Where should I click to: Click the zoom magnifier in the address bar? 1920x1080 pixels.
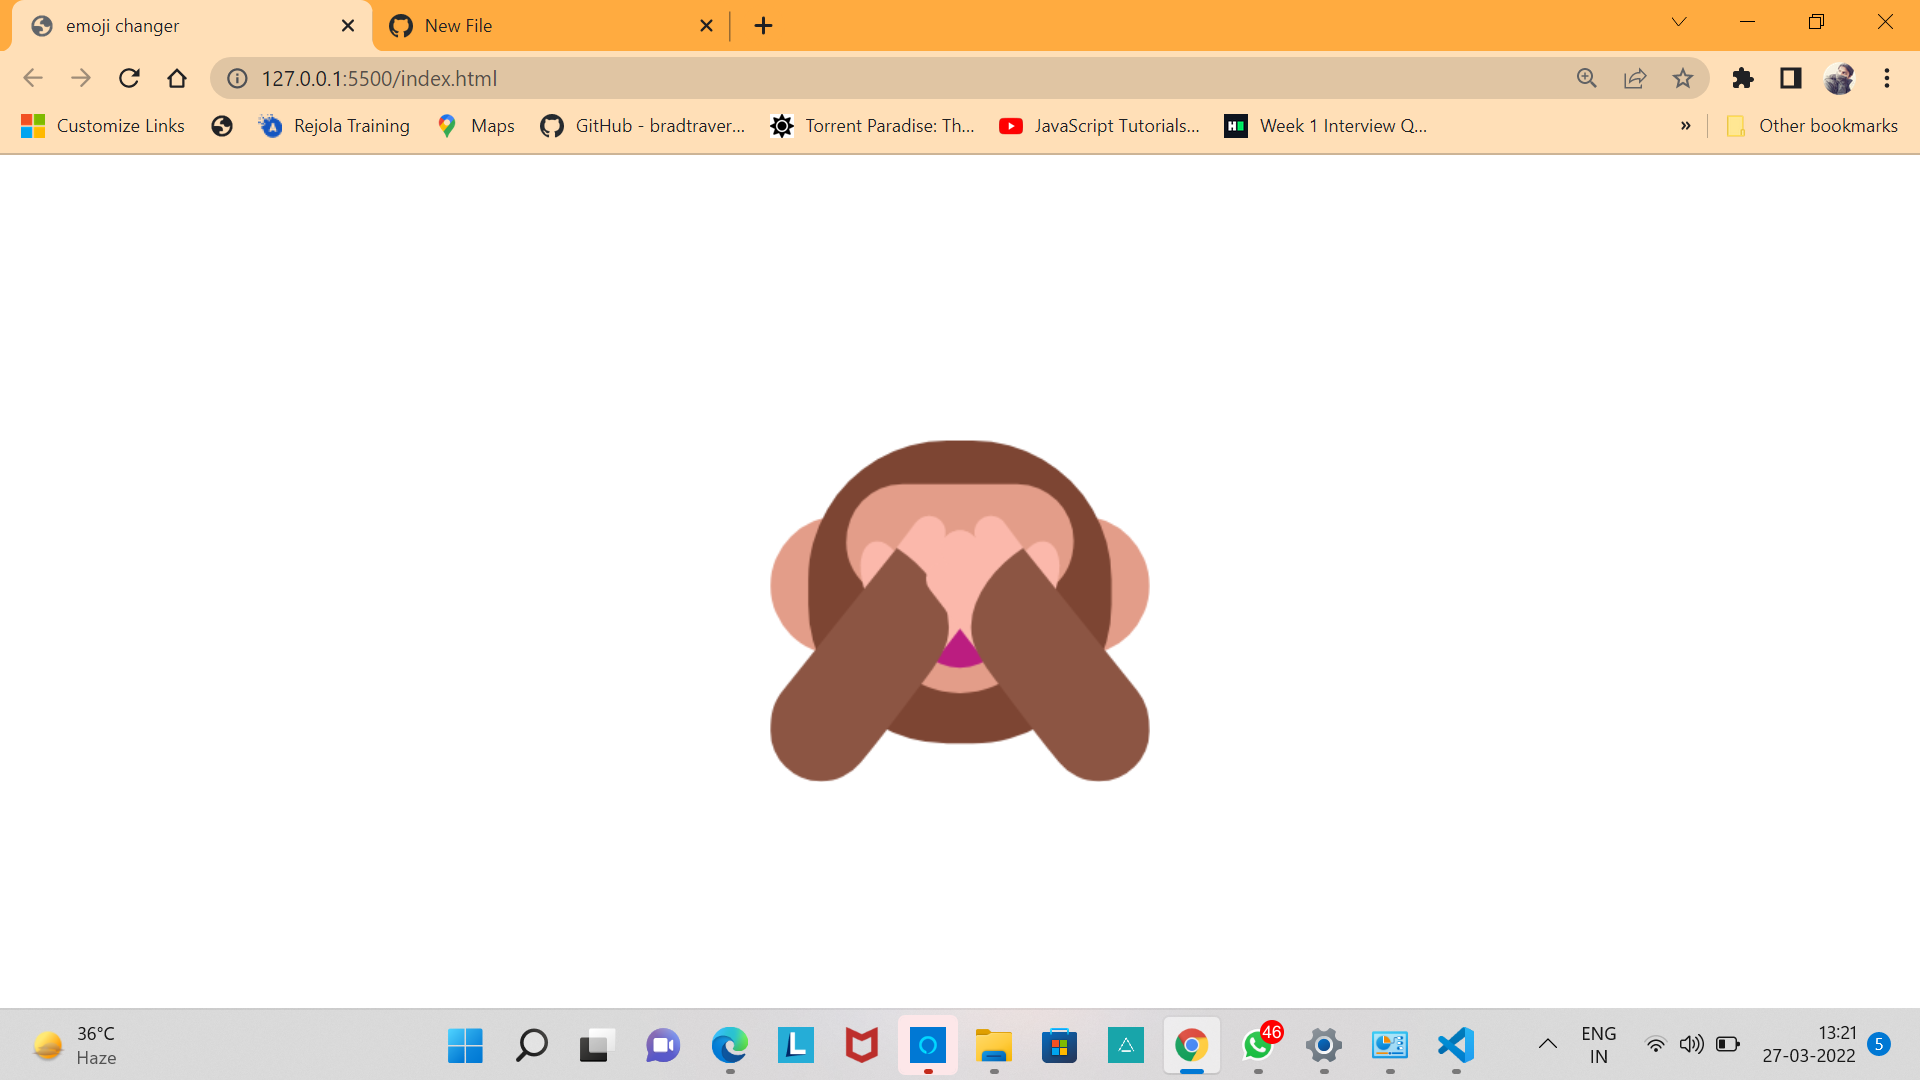click(x=1587, y=78)
